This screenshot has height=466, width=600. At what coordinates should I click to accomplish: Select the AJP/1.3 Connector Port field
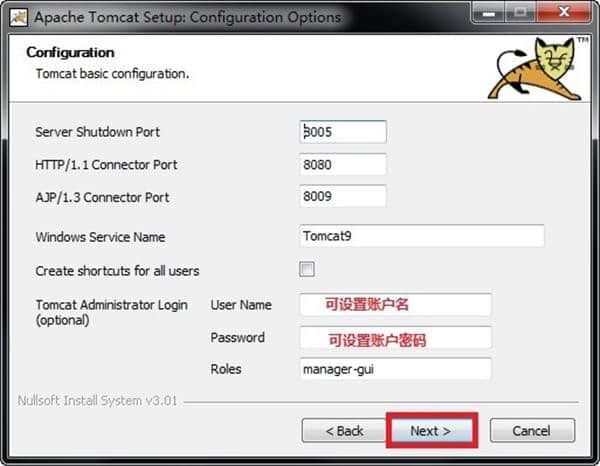click(x=343, y=197)
